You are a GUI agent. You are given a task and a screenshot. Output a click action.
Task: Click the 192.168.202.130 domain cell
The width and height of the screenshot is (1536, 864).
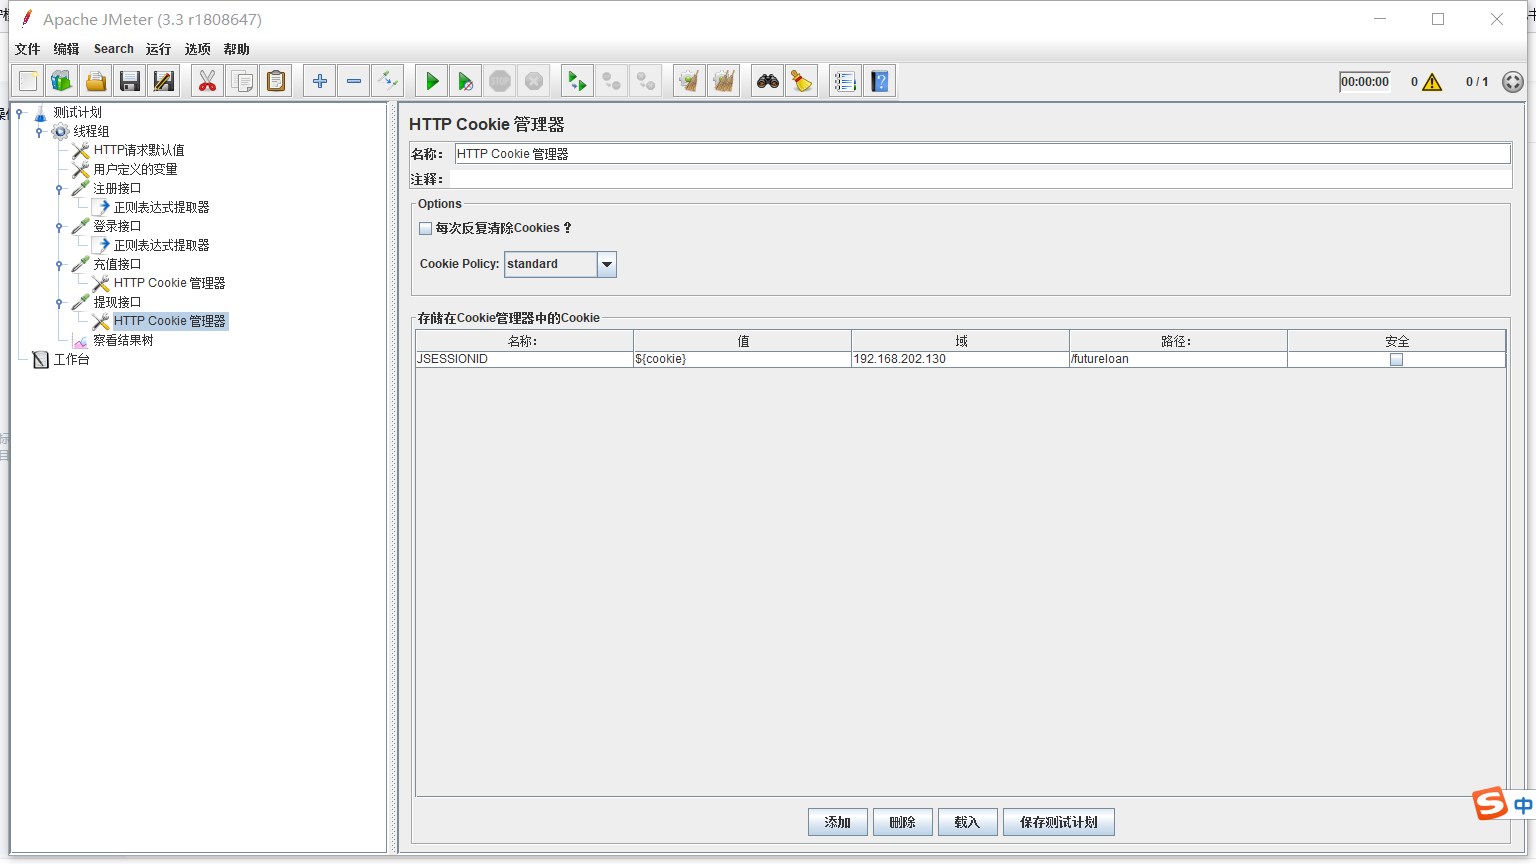[960, 359]
